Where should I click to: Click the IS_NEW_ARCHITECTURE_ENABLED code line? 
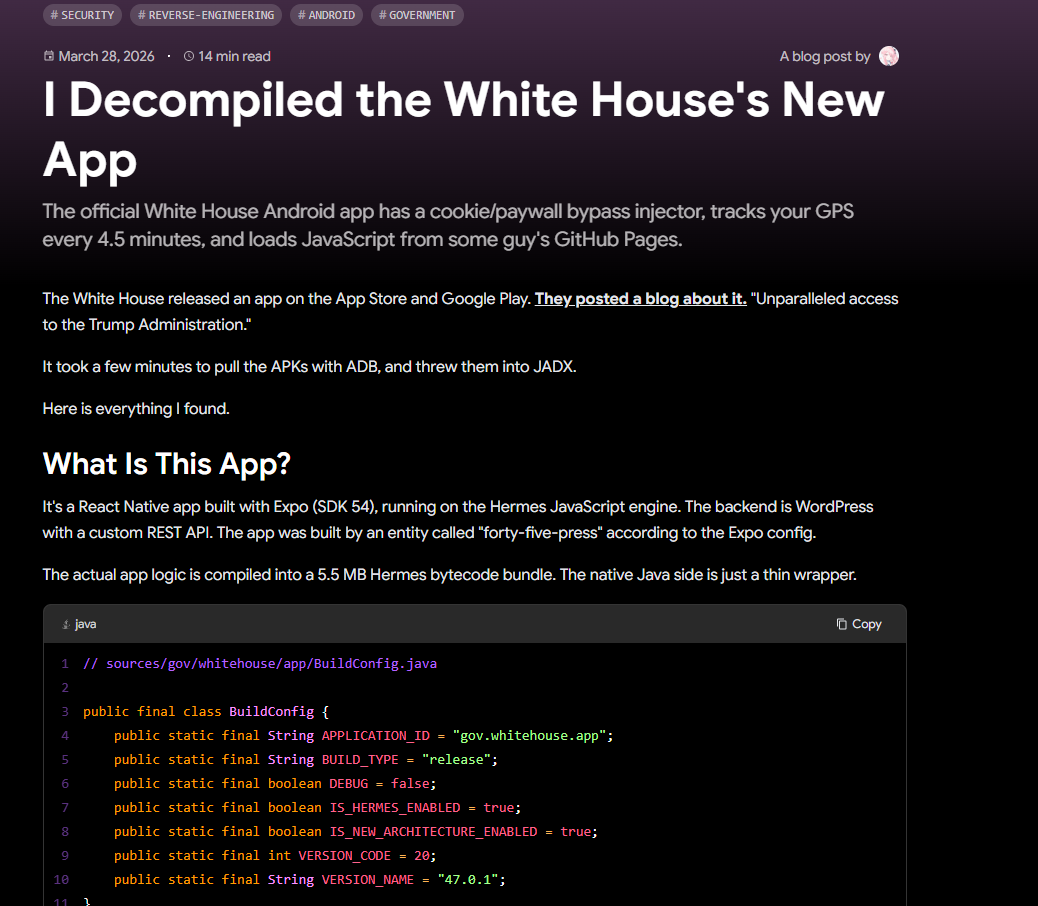pos(355,831)
